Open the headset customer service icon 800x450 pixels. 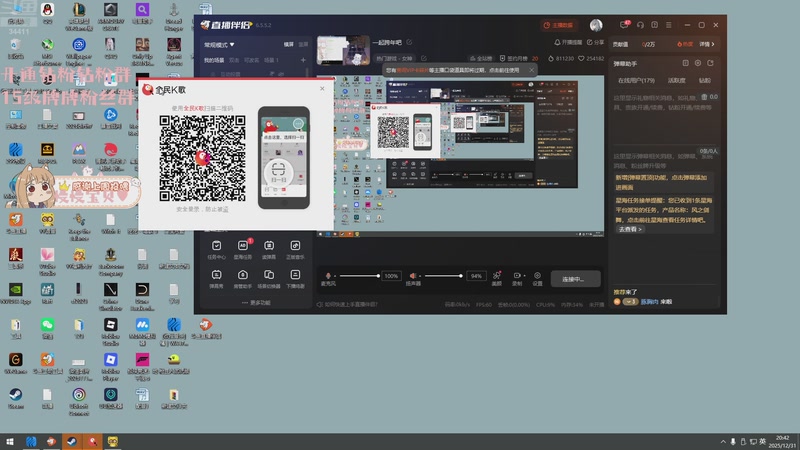point(640,24)
